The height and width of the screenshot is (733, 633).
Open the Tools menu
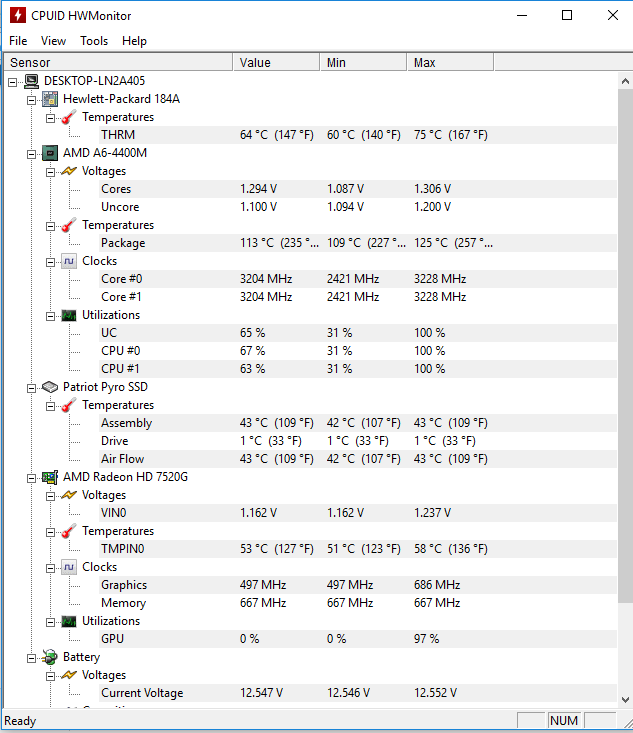[x=94, y=41]
